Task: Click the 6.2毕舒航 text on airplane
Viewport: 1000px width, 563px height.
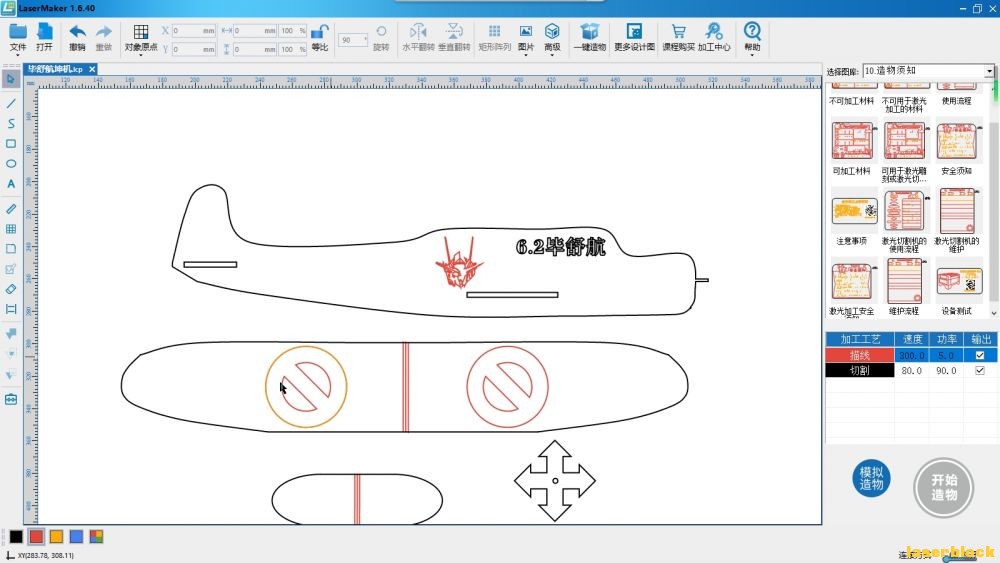Action: click(x=561, y=247)
